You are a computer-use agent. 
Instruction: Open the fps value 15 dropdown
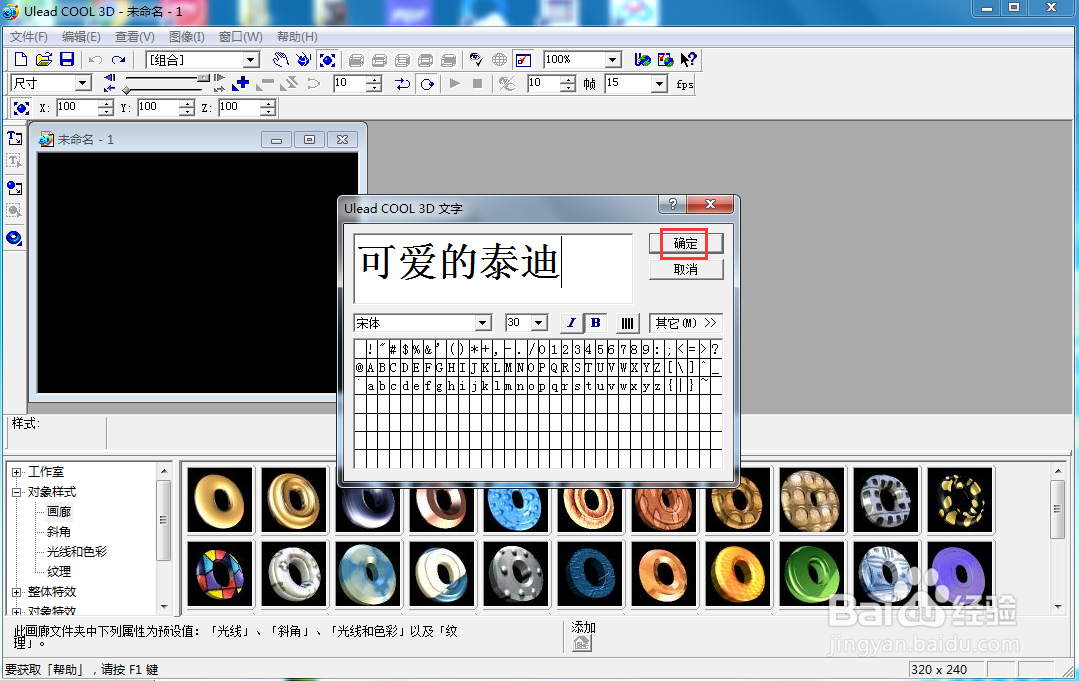tap(659, 84)
